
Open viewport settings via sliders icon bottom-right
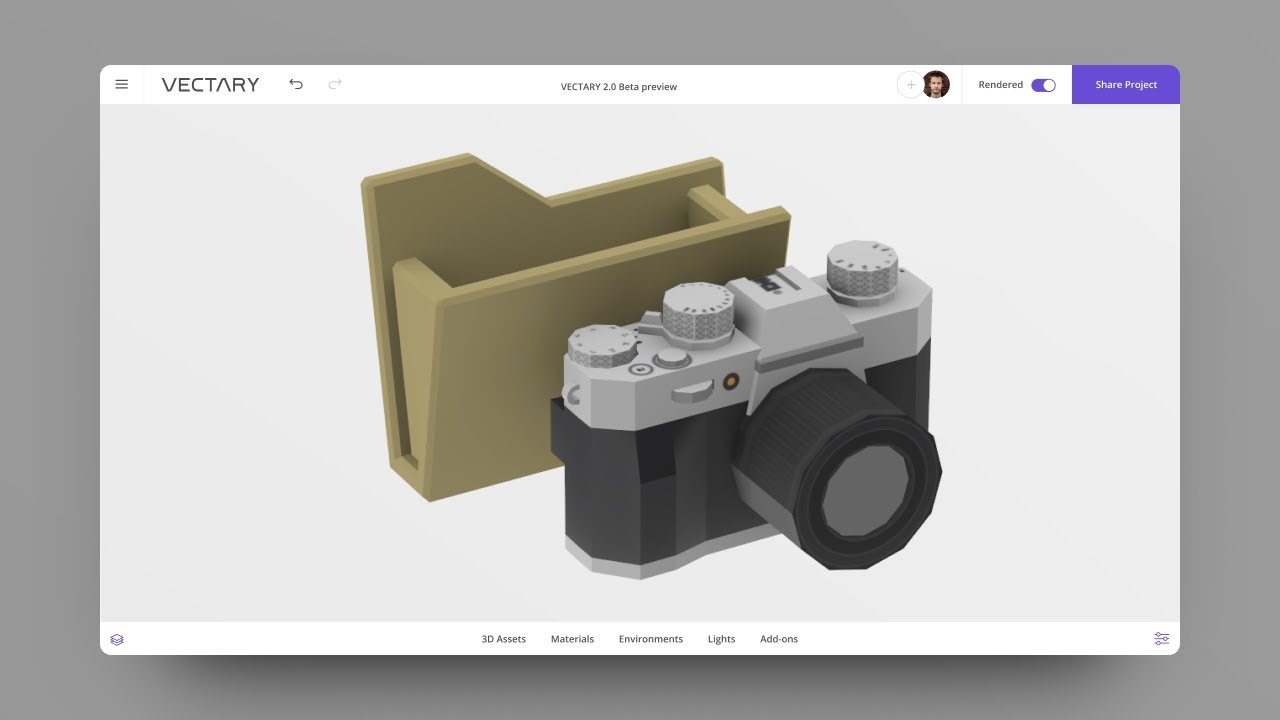tap(1161, 638)
